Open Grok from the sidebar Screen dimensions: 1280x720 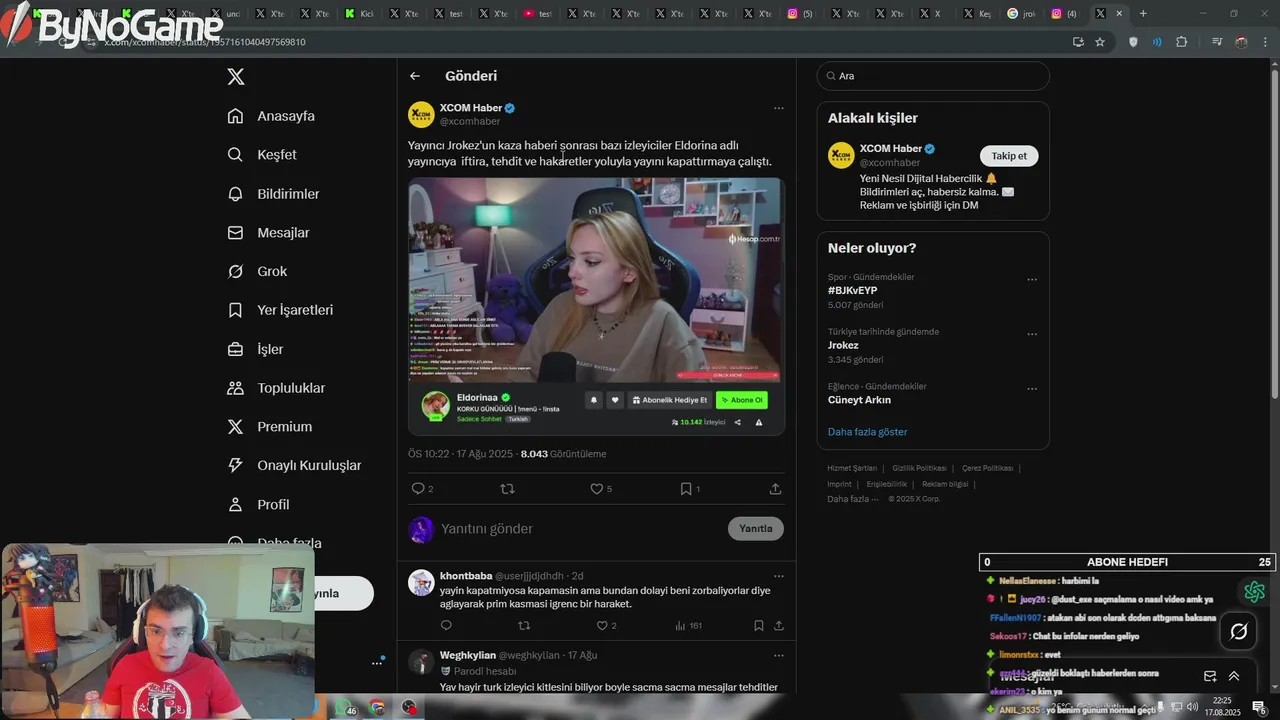257,272
